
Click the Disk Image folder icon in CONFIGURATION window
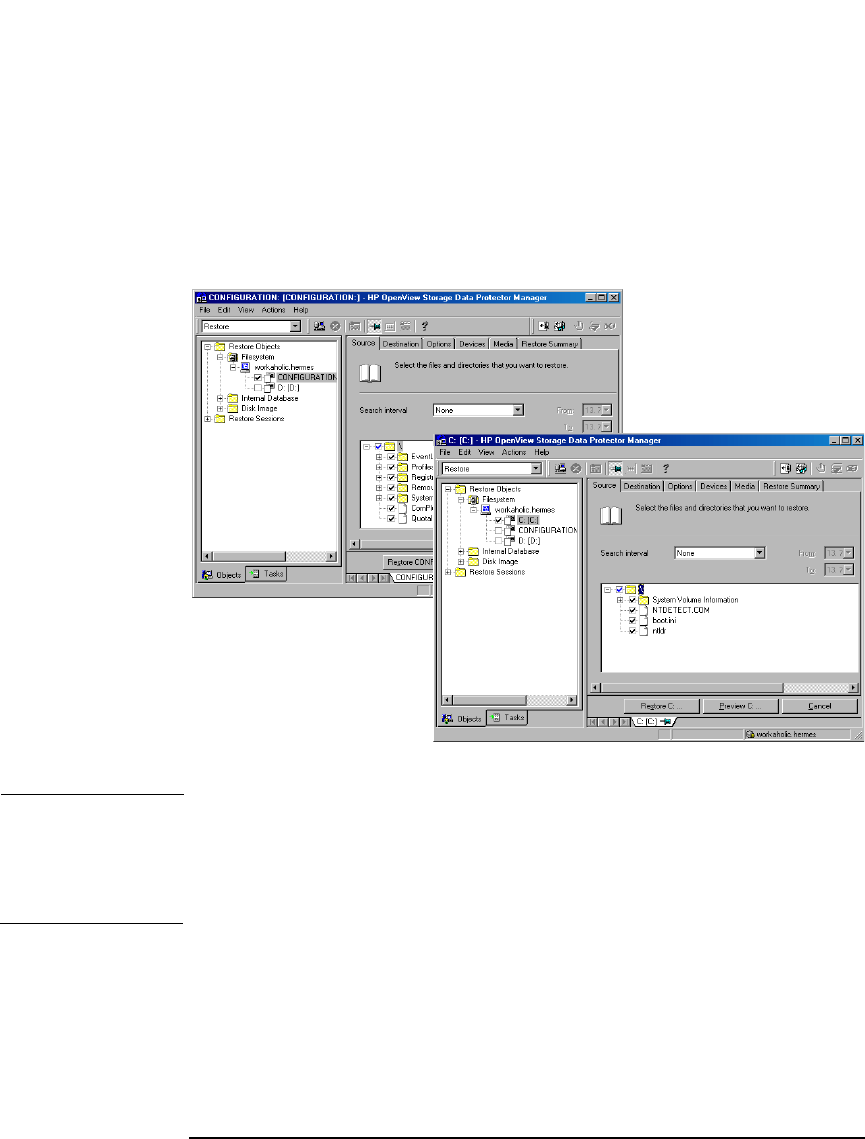232,408
